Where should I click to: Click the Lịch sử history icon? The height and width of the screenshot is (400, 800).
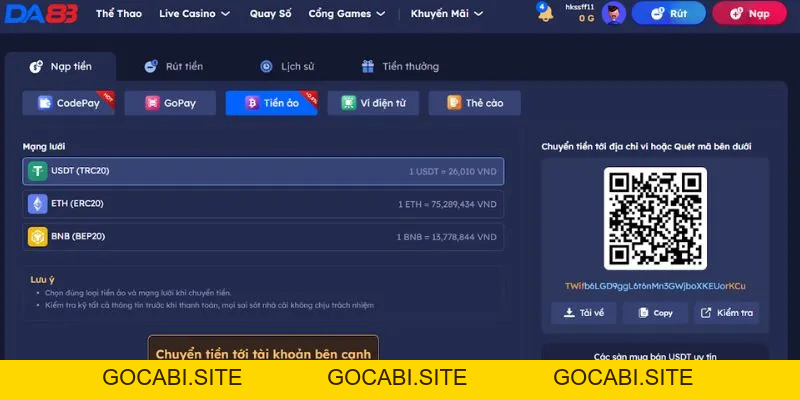click(x=266, y=66)
